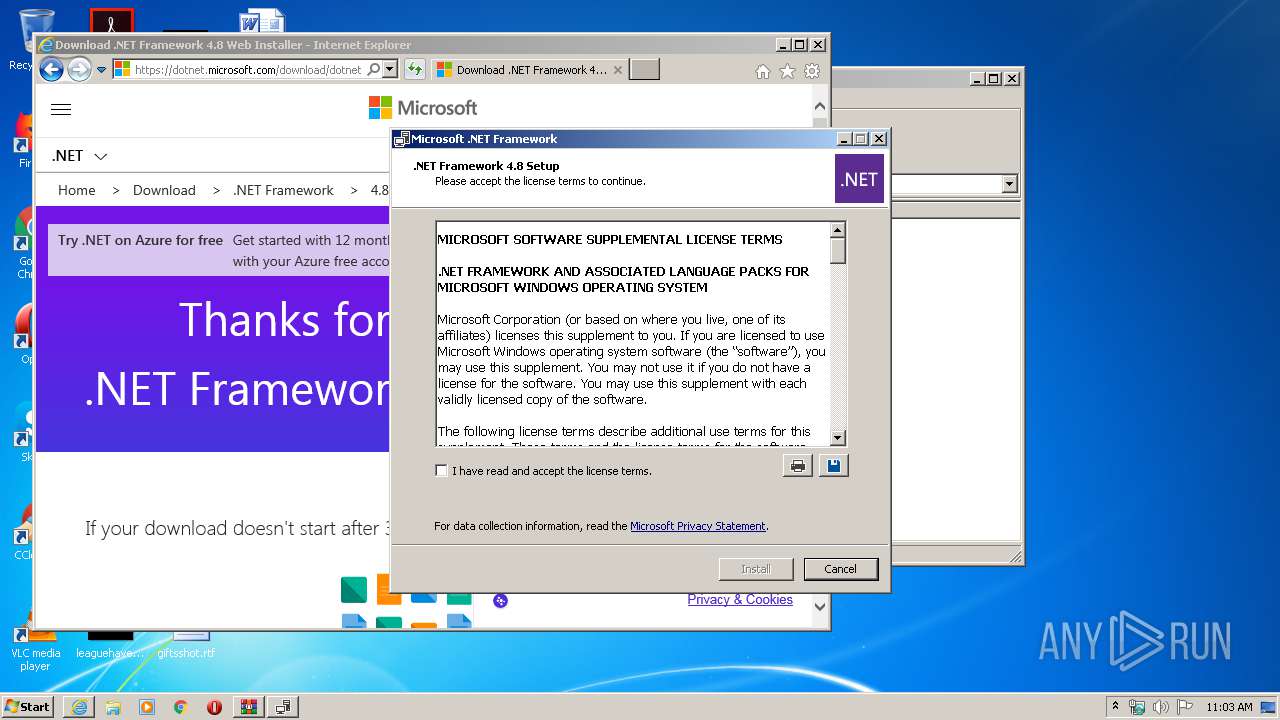
Task: Click the Cancel button in setup
Action: tap(840, 569)
